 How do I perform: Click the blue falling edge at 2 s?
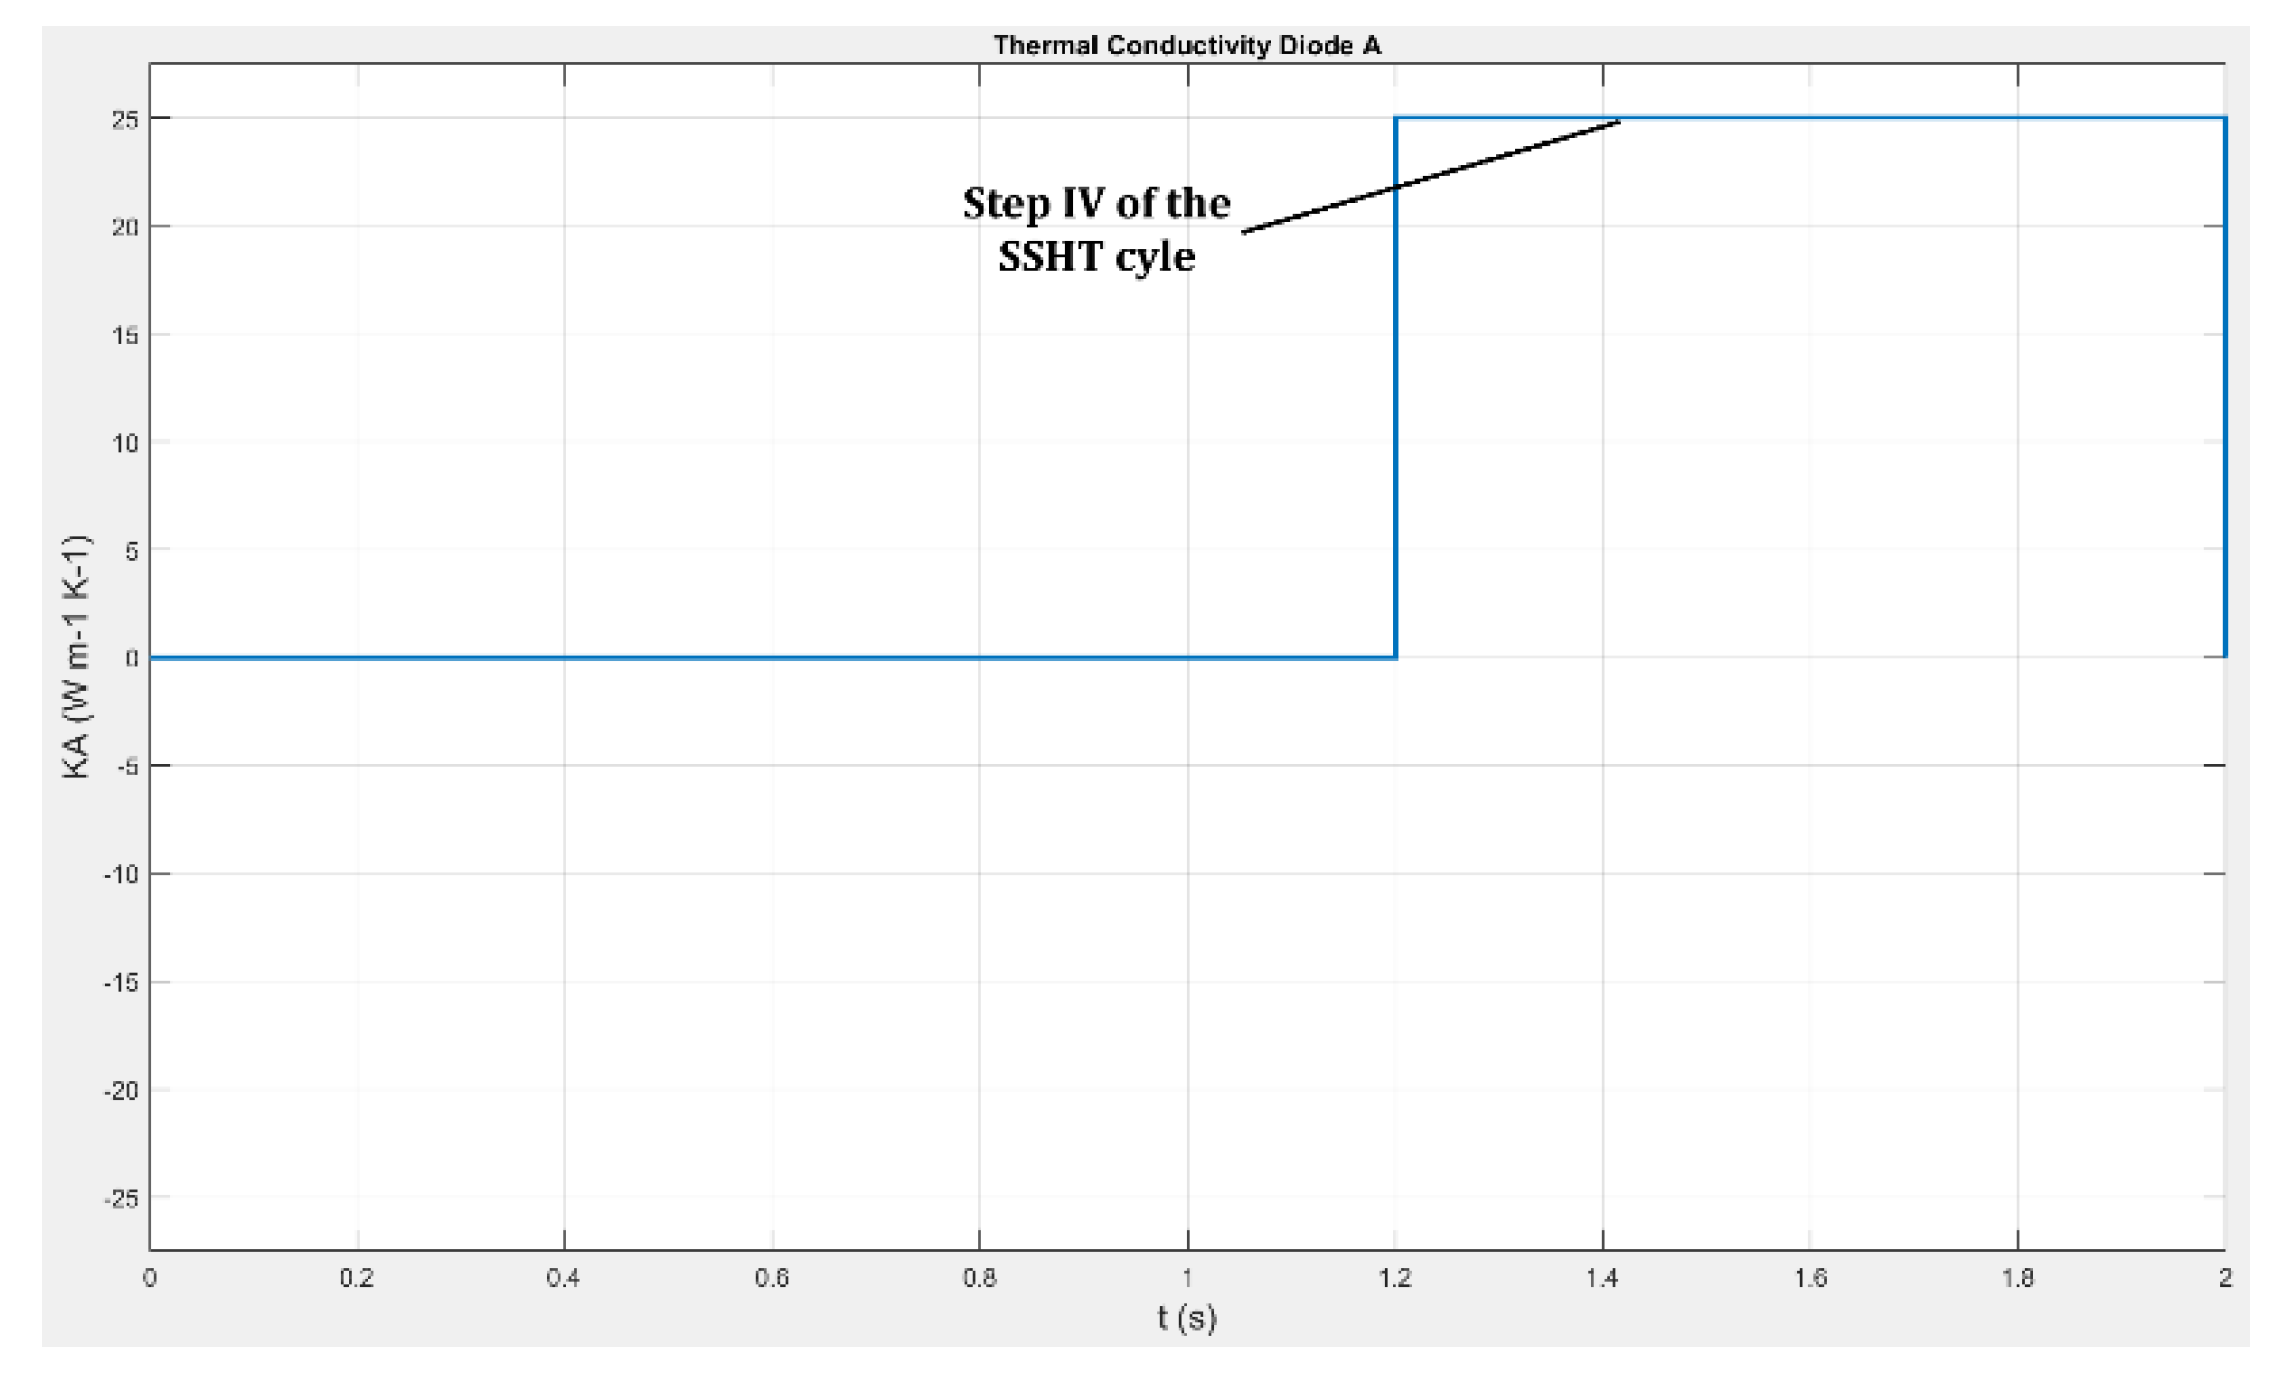(2224, 400)
